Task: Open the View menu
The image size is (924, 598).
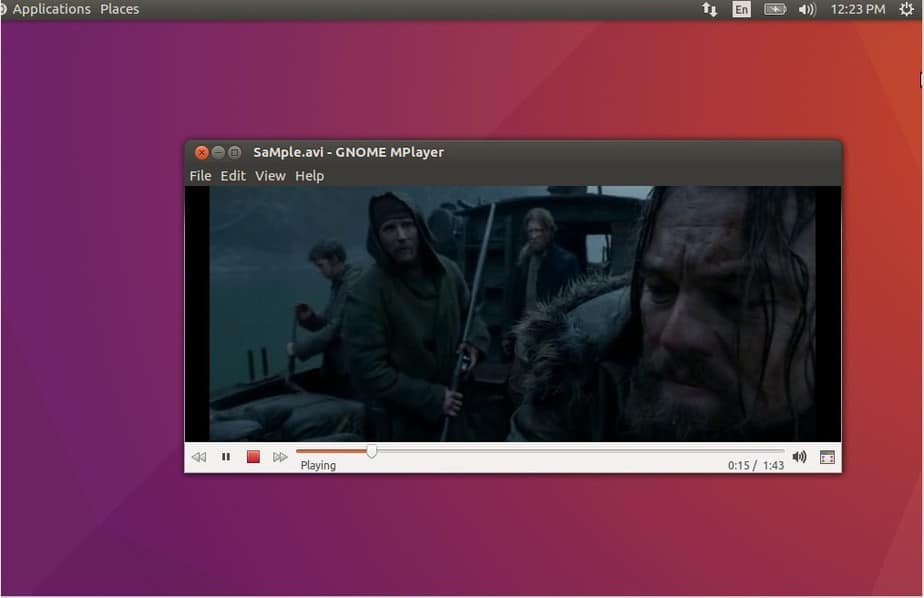Action: 270,176
